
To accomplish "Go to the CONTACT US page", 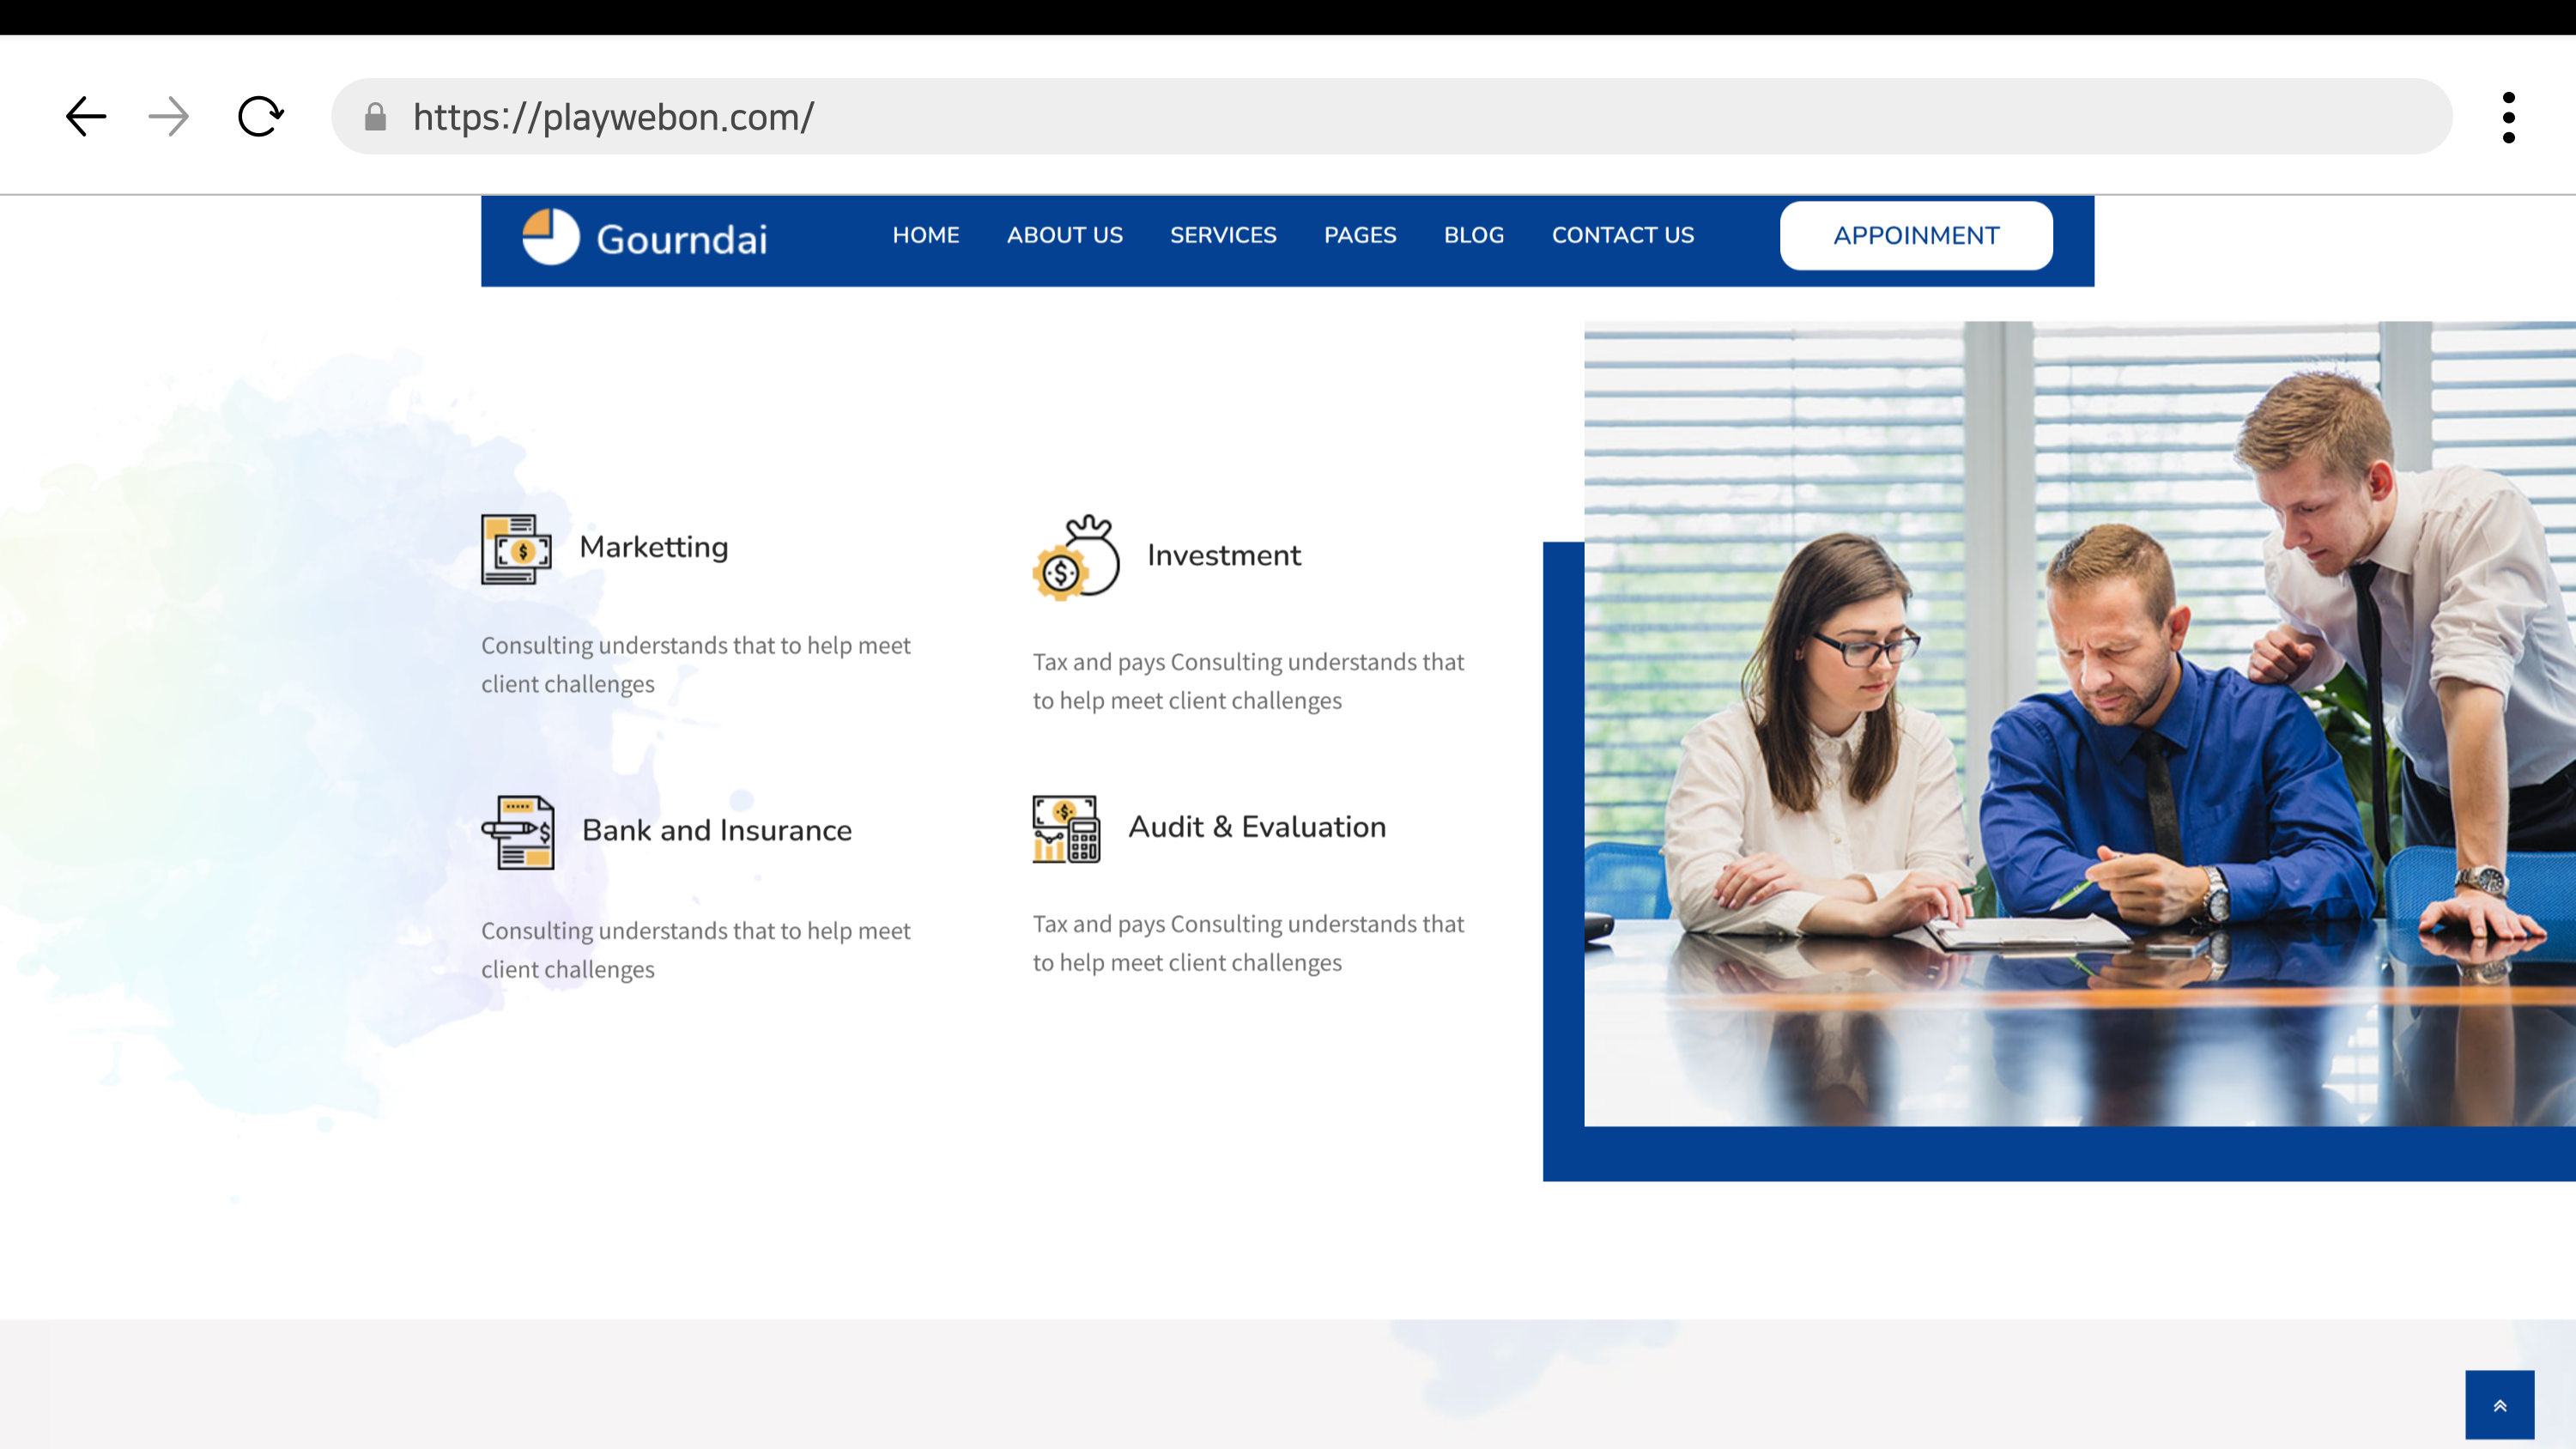I will pyautogui.click(x=1622, y=235).
